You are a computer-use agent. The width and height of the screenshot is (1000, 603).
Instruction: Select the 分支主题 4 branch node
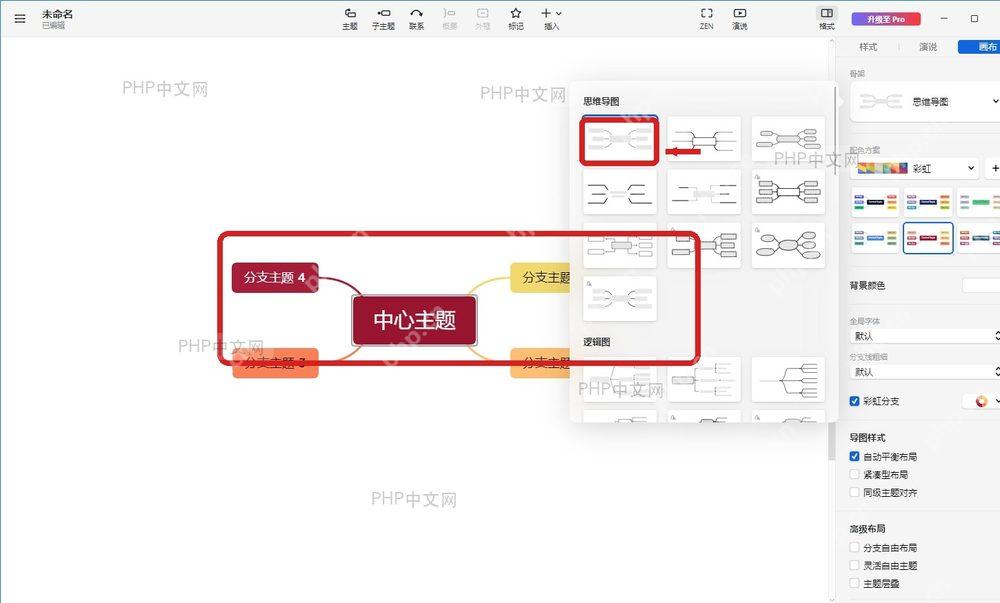pyautogui.click(x=275, y=277)
